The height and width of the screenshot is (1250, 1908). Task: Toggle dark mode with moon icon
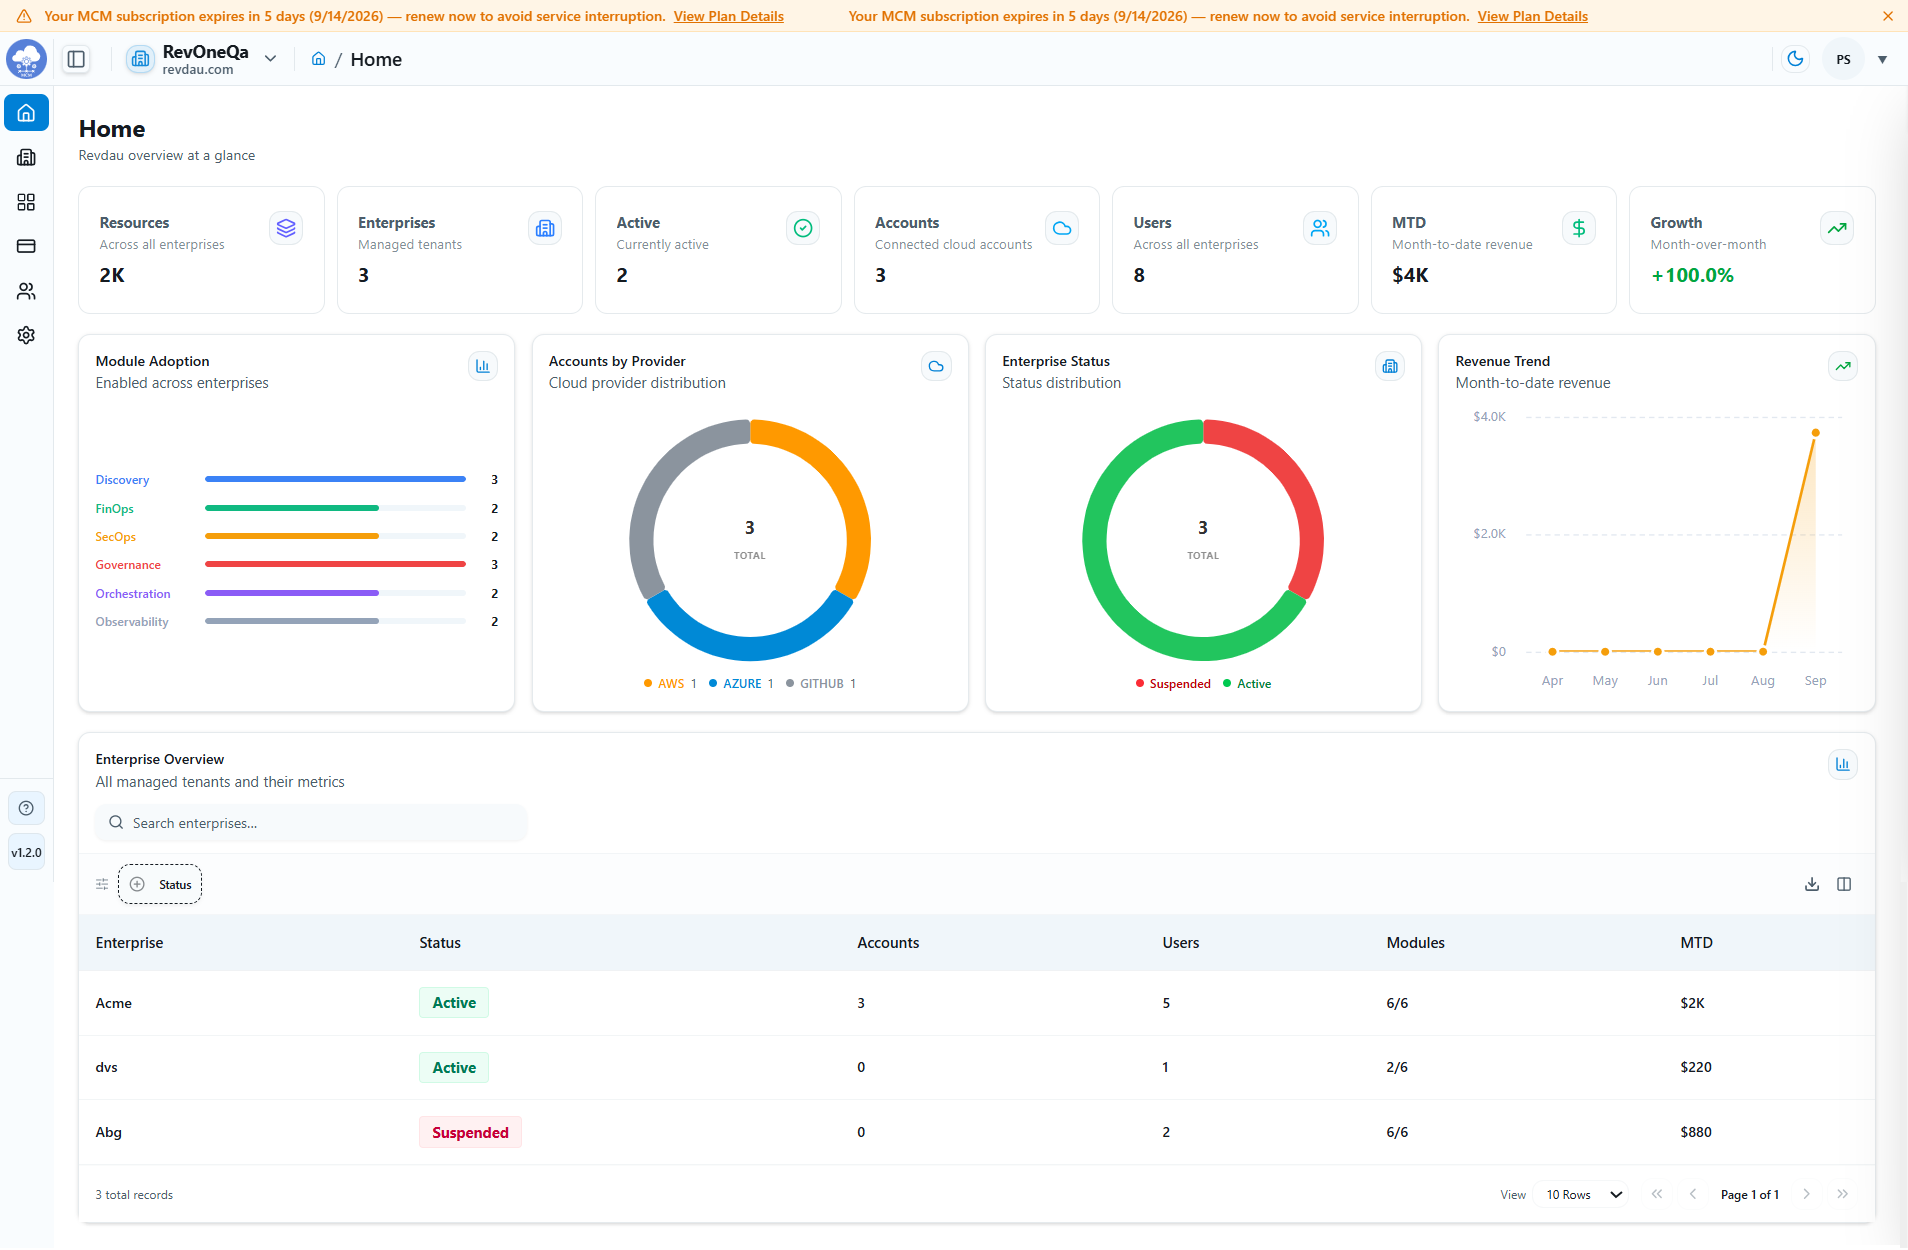click(x=1796, y=59)
